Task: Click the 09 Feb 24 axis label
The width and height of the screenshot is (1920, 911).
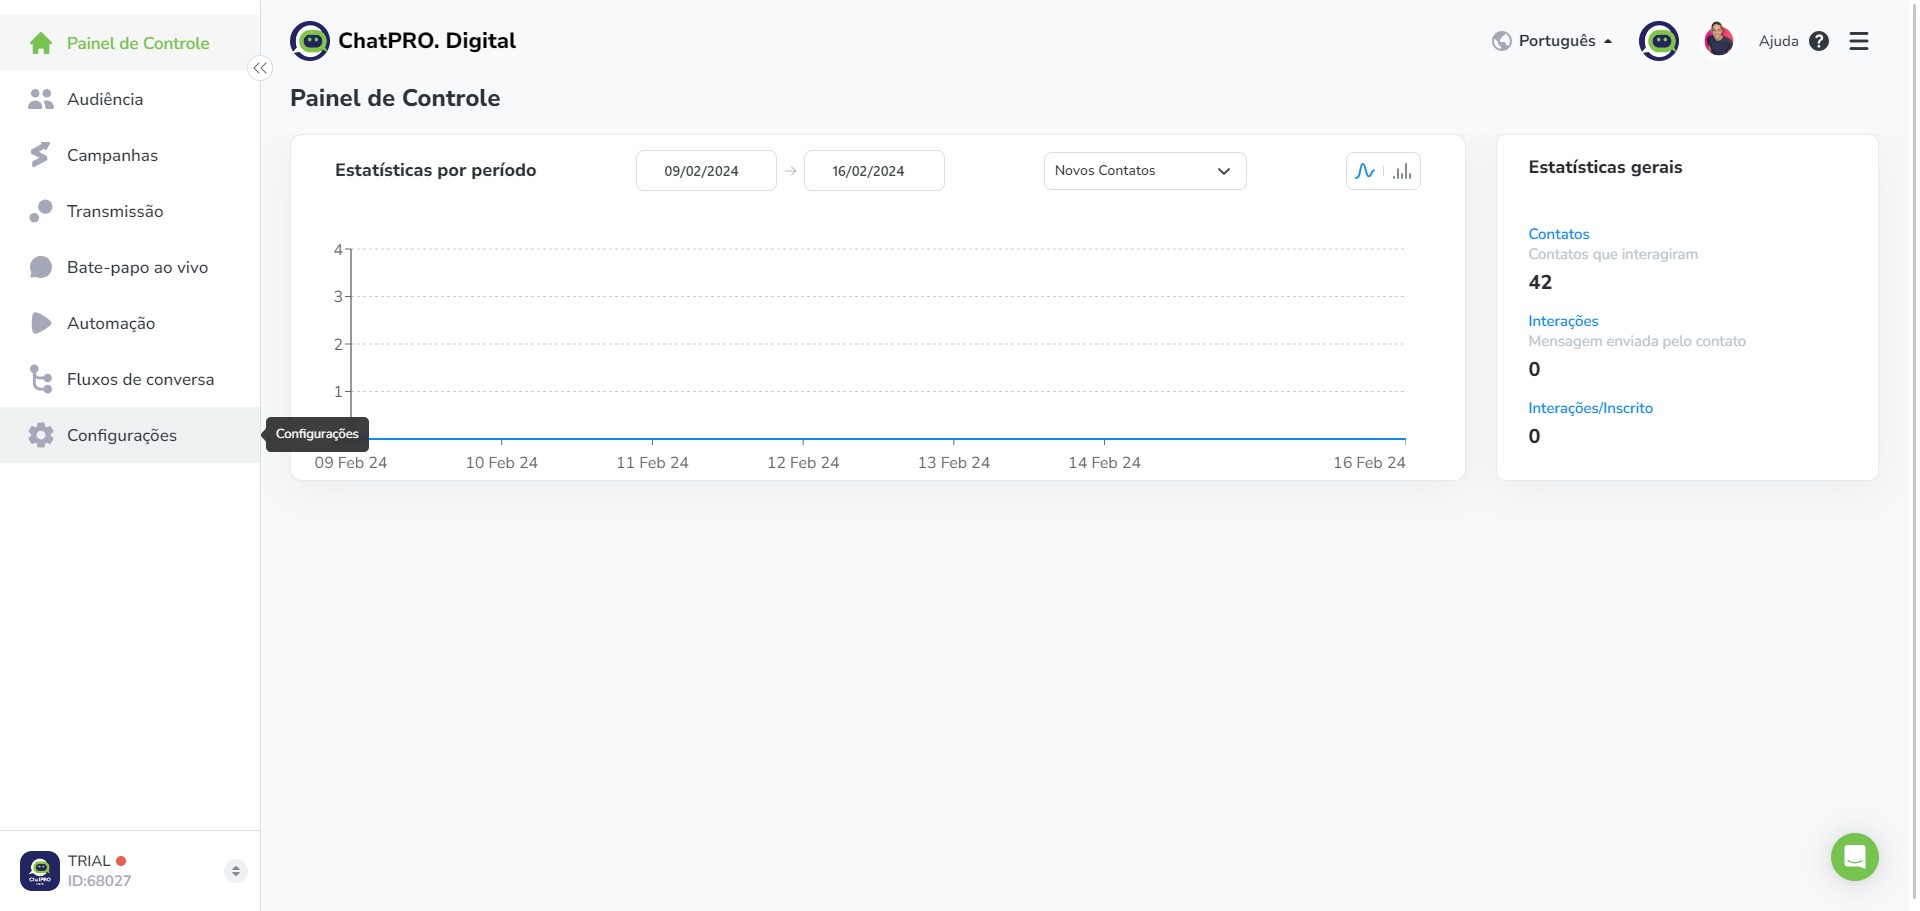Action: pyautogui.click(x=351, y=463)
